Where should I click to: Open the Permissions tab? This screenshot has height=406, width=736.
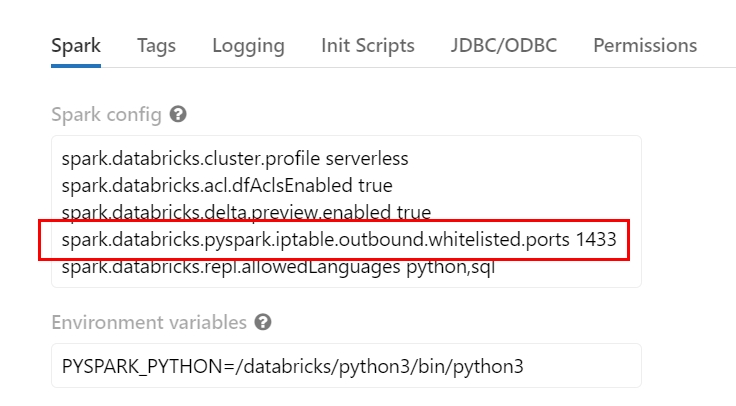(645, 46)
